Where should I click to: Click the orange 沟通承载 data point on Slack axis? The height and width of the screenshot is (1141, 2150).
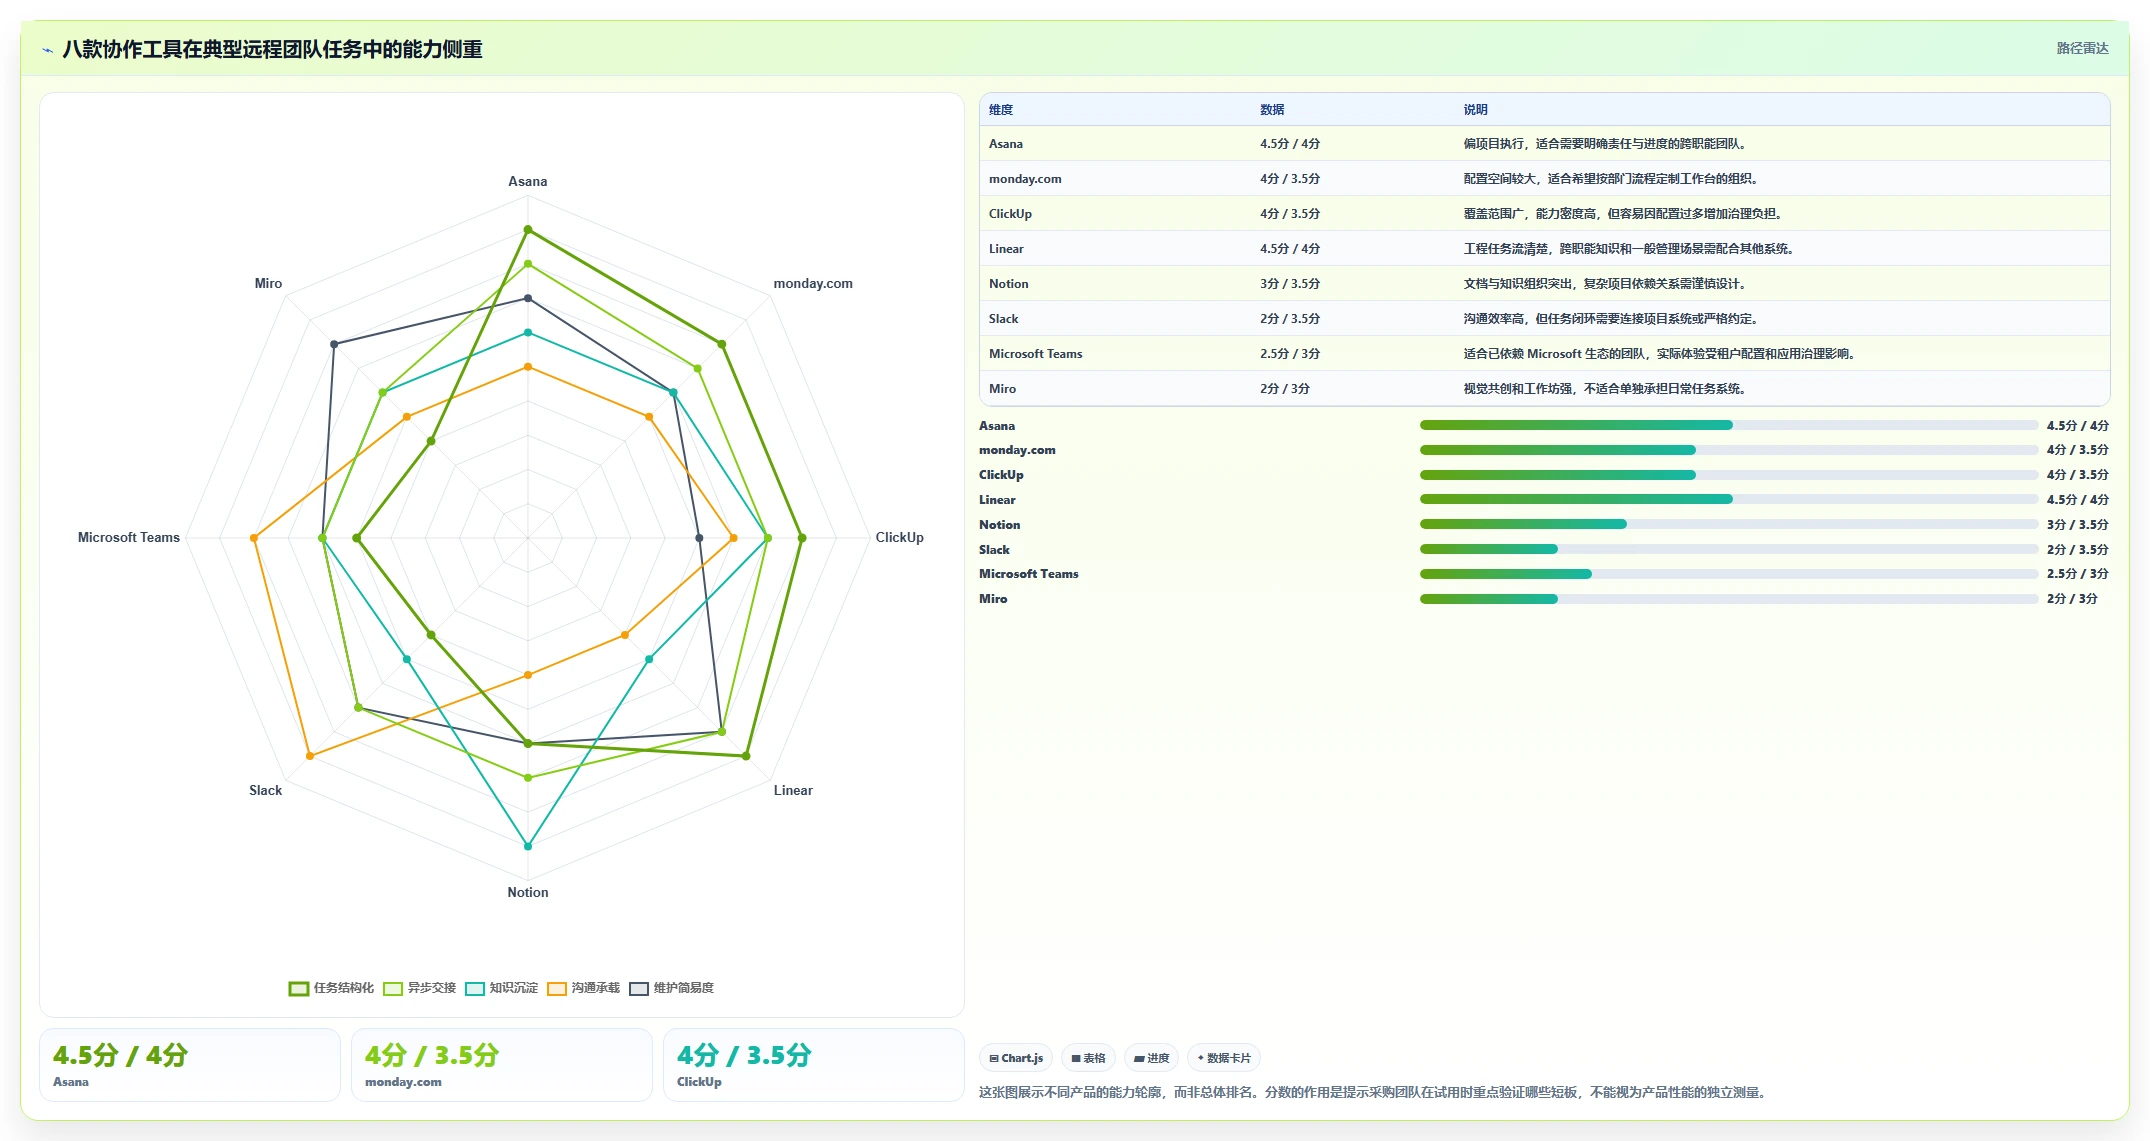(310, 756)
